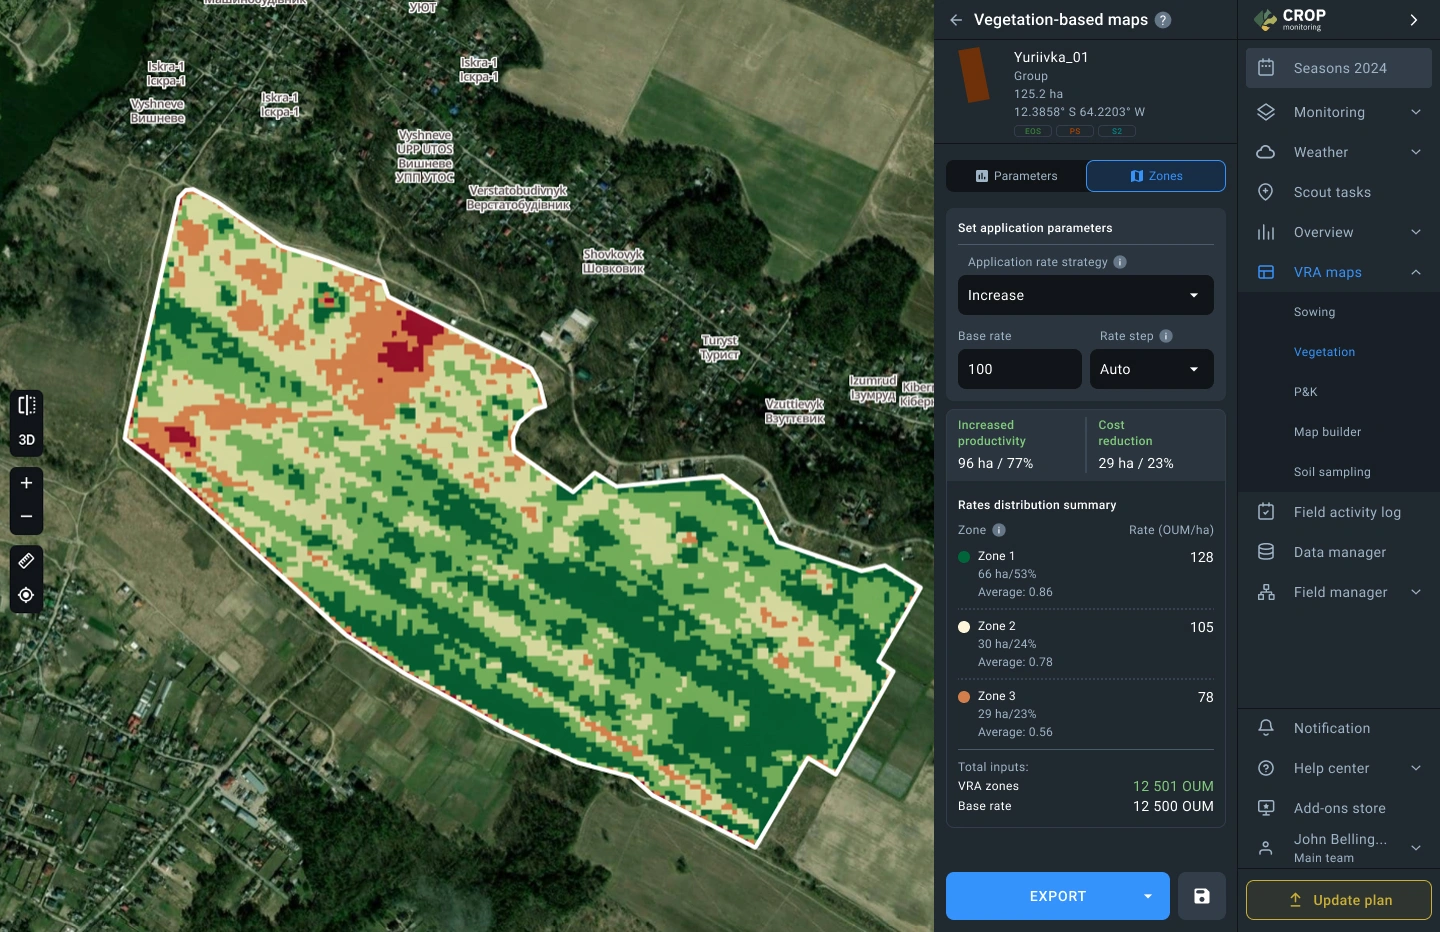The height and width of the screenshot is (932, 1440).
Task: Toggle the 3D map view
Action: click(26, 439)
